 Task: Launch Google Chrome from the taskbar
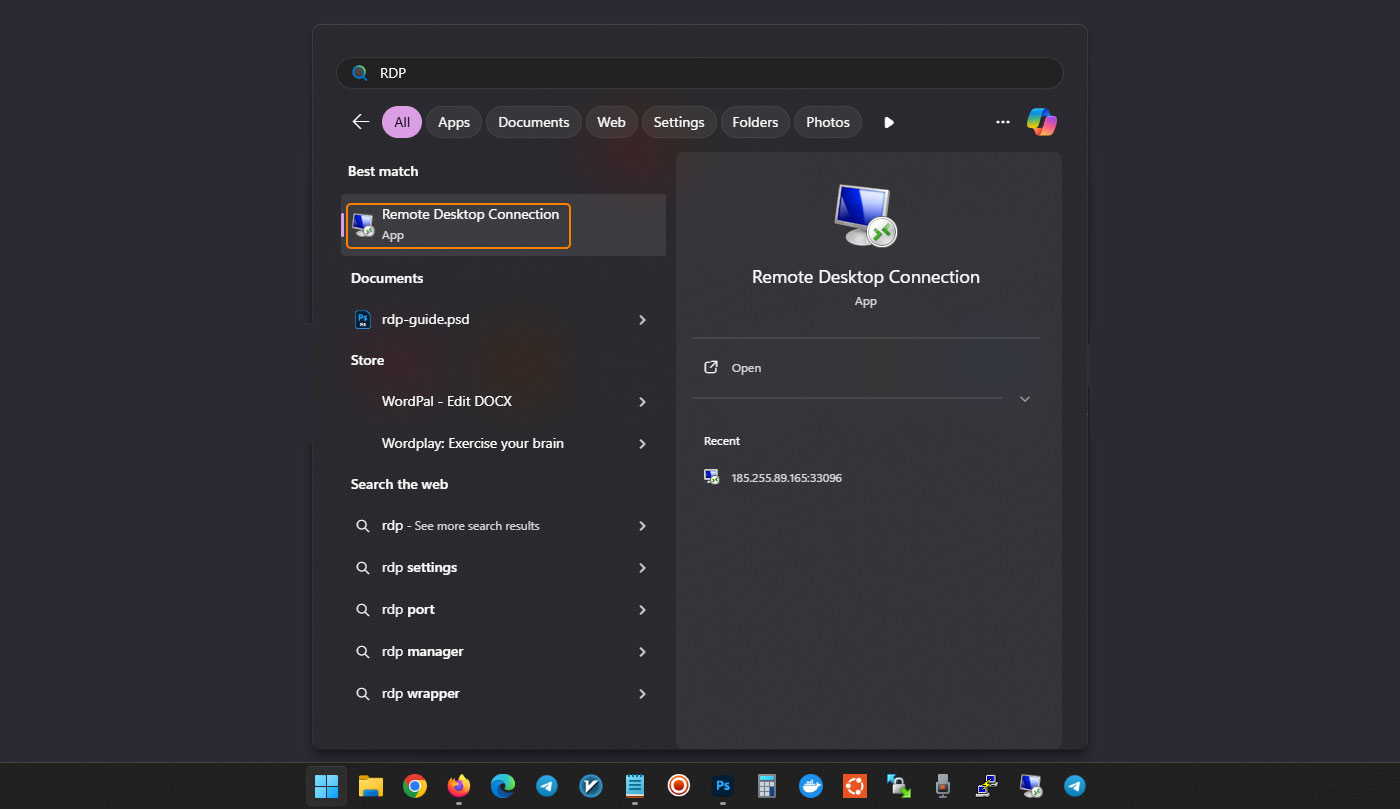click(415, 786)
